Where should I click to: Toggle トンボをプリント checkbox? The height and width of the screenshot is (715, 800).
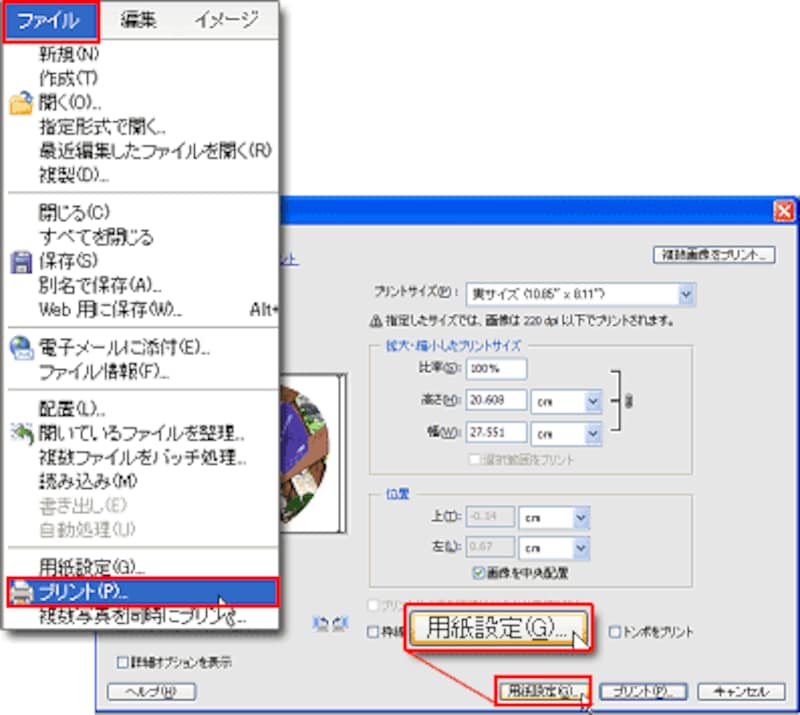[615, 632]
